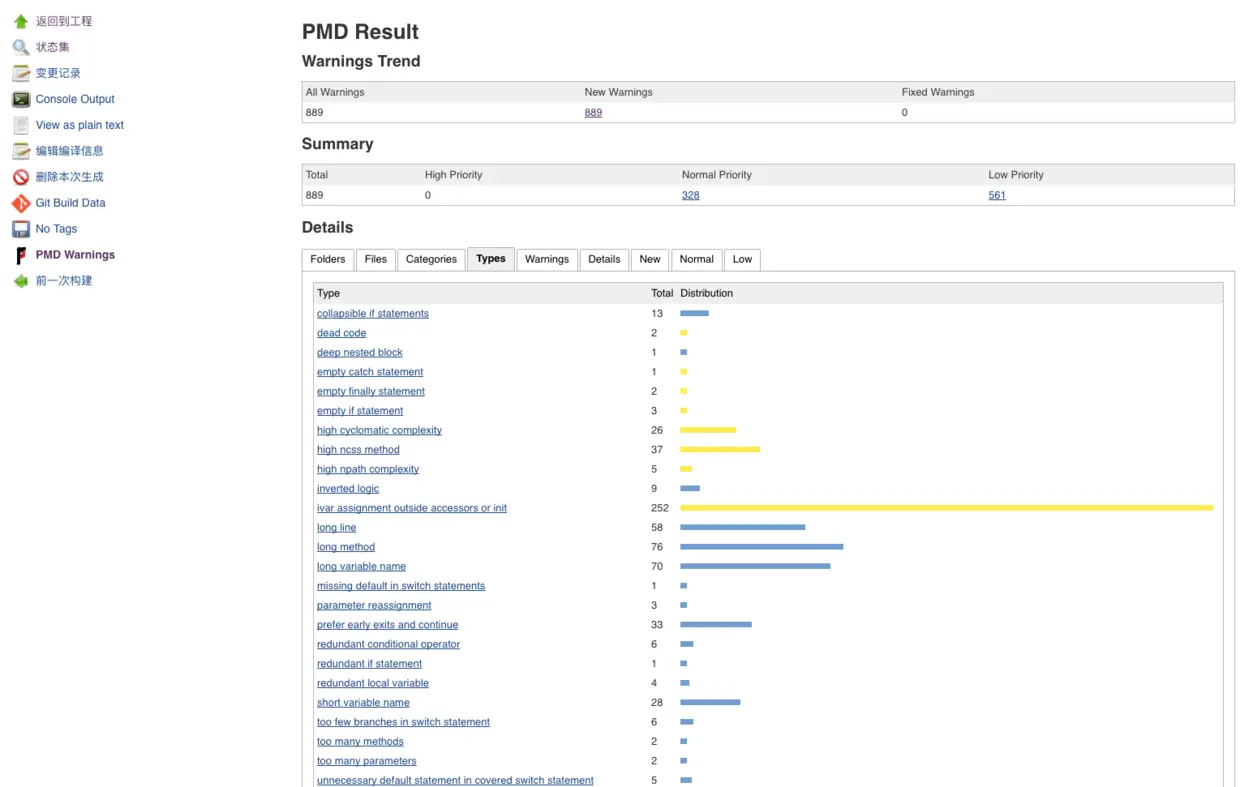Open parameter reassignment link
This screenshot has height=787, width=1240.
[374, 606]
